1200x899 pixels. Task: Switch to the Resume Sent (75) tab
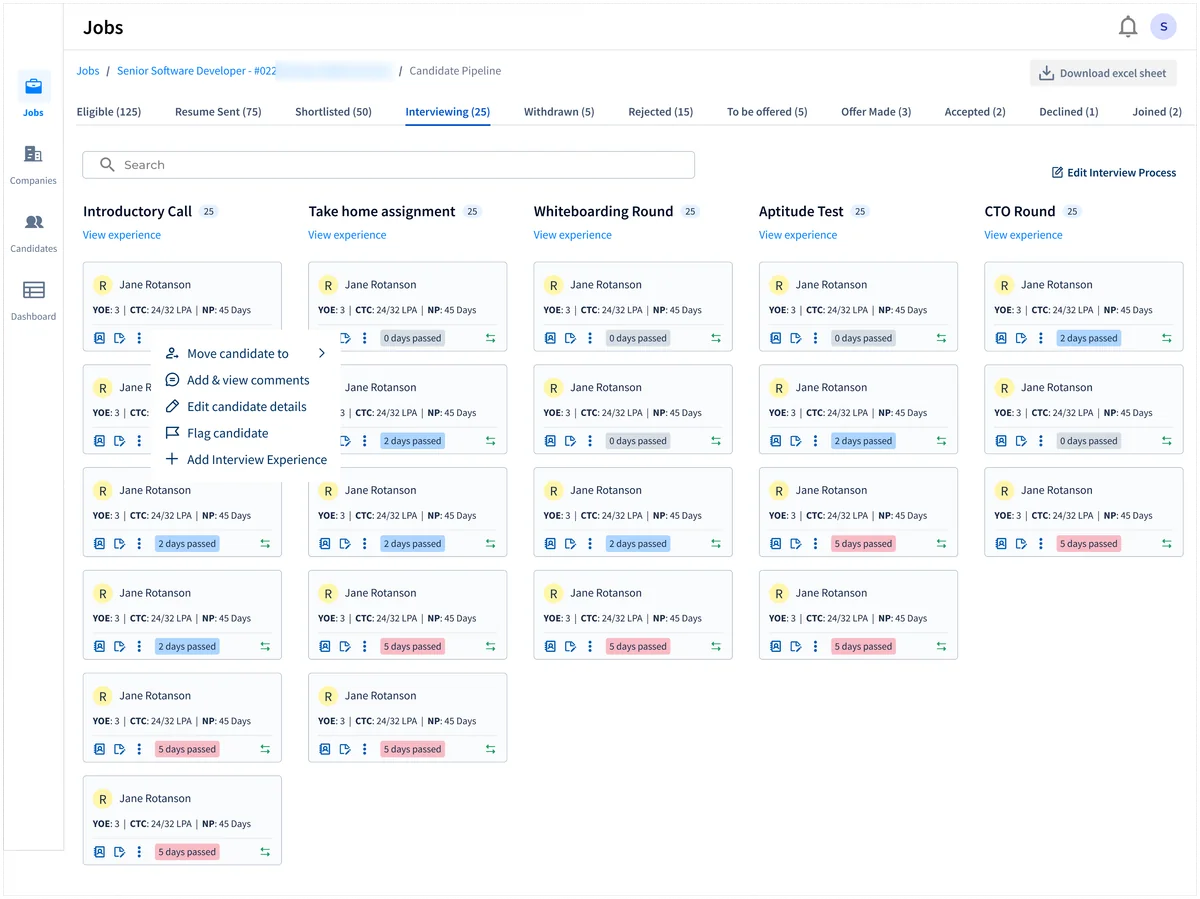click(218, 112)
